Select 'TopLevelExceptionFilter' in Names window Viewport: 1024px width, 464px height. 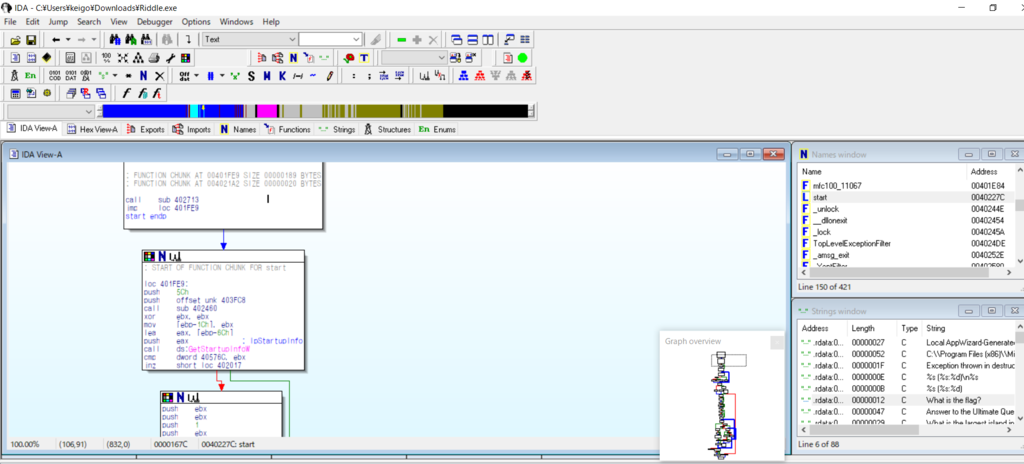pyautogui.click(x=907, y=243)
